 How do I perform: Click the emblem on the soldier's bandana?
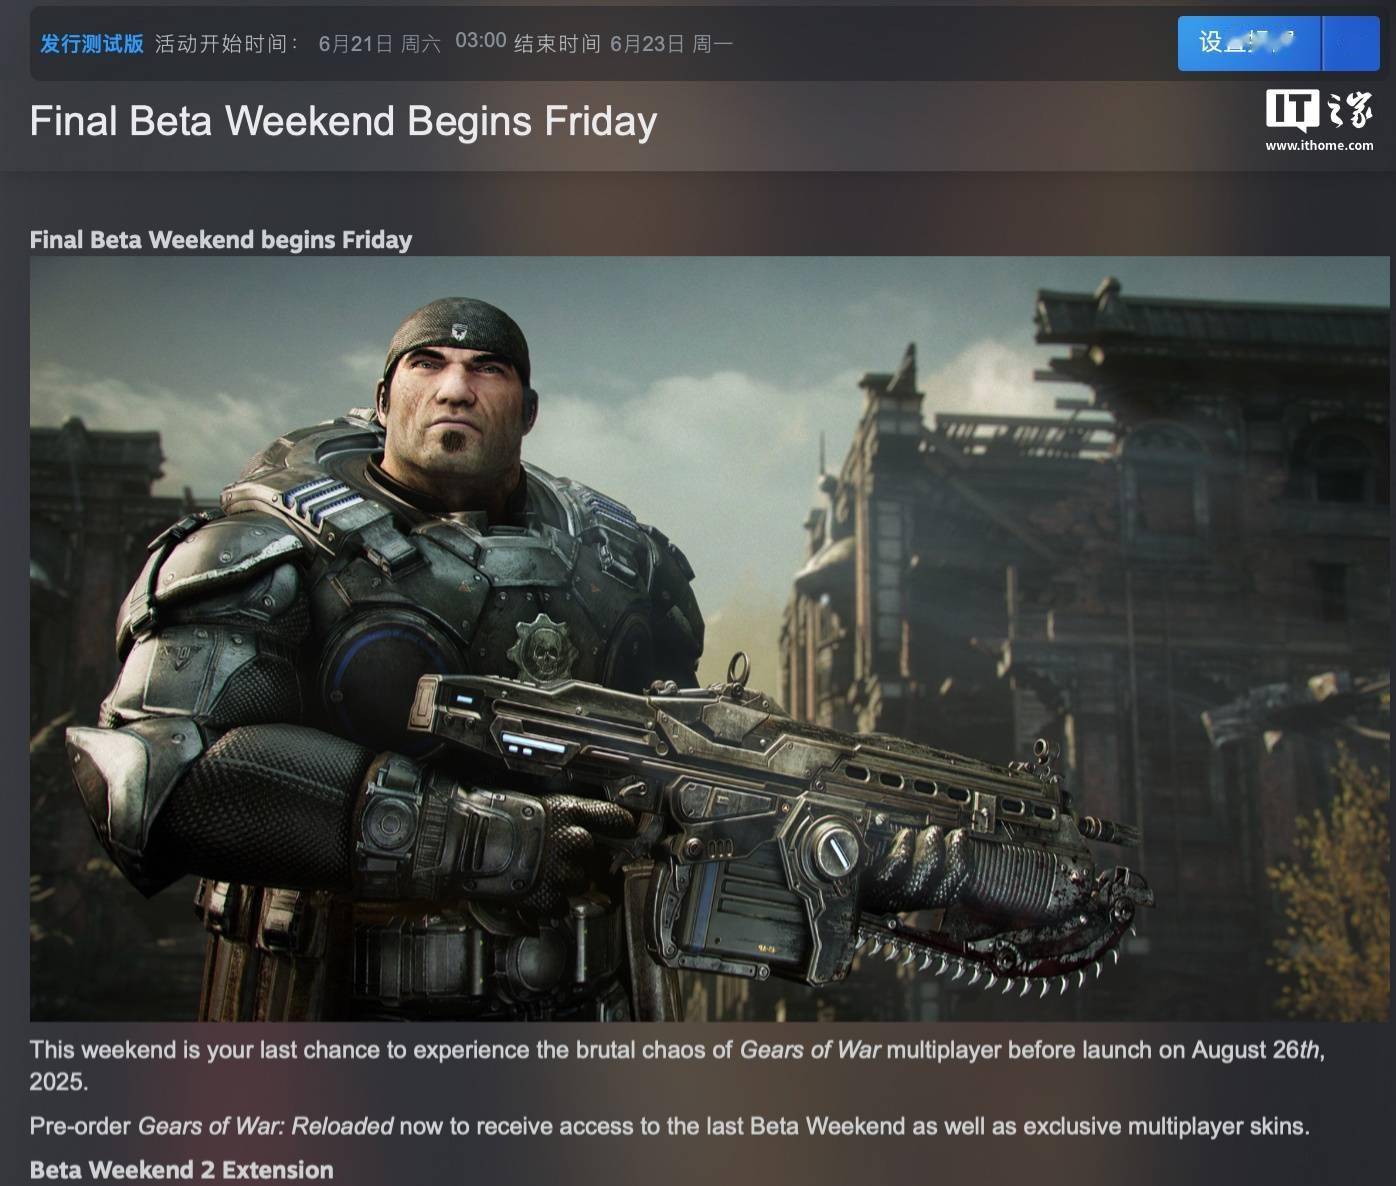point(459,331)
